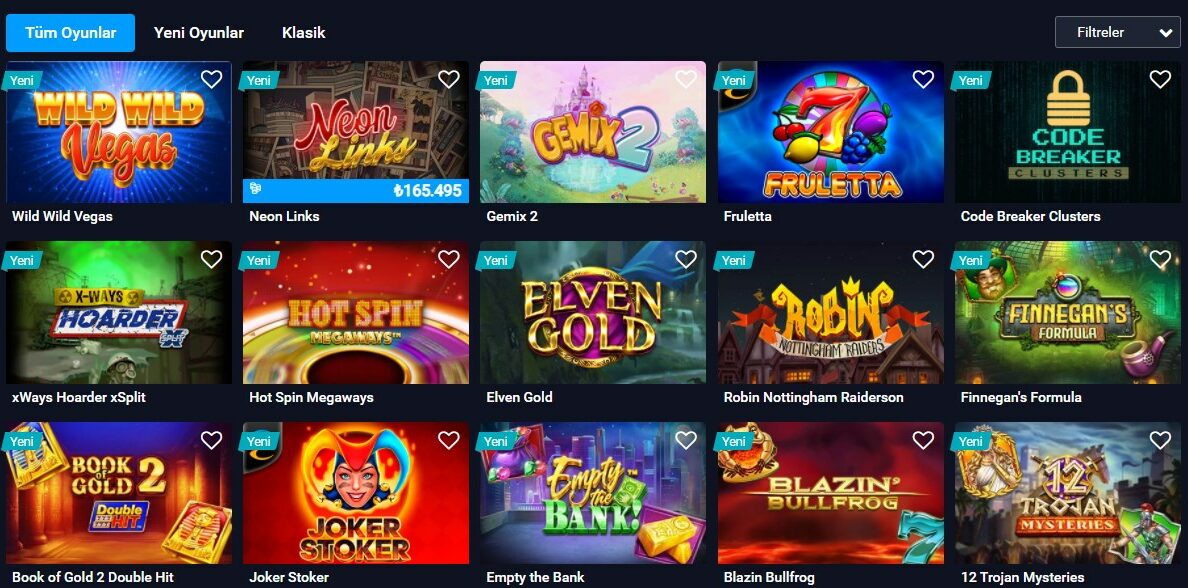Switch to the Yeni Oyunlar tab
Screen dimensions: 1188x588
pyautogui.click(x=199, y=33)
